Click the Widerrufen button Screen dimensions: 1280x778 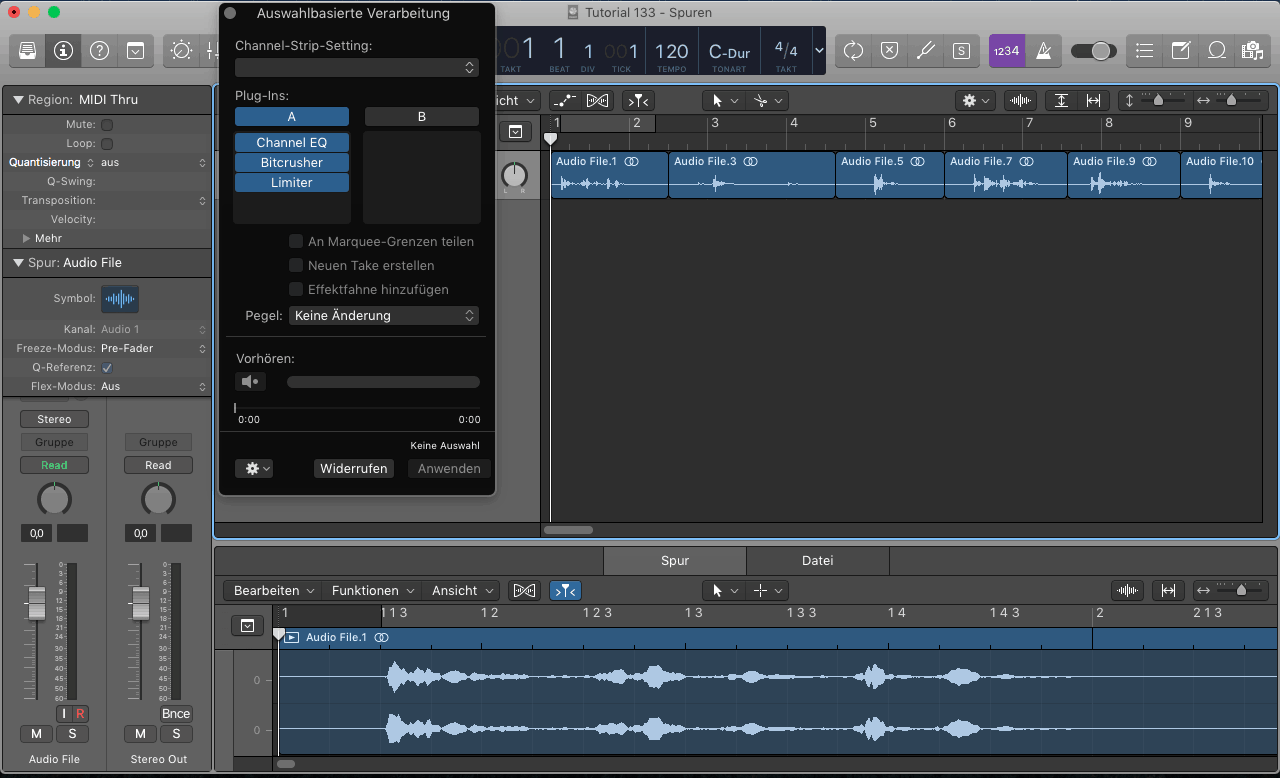click(x=353, y=468)
